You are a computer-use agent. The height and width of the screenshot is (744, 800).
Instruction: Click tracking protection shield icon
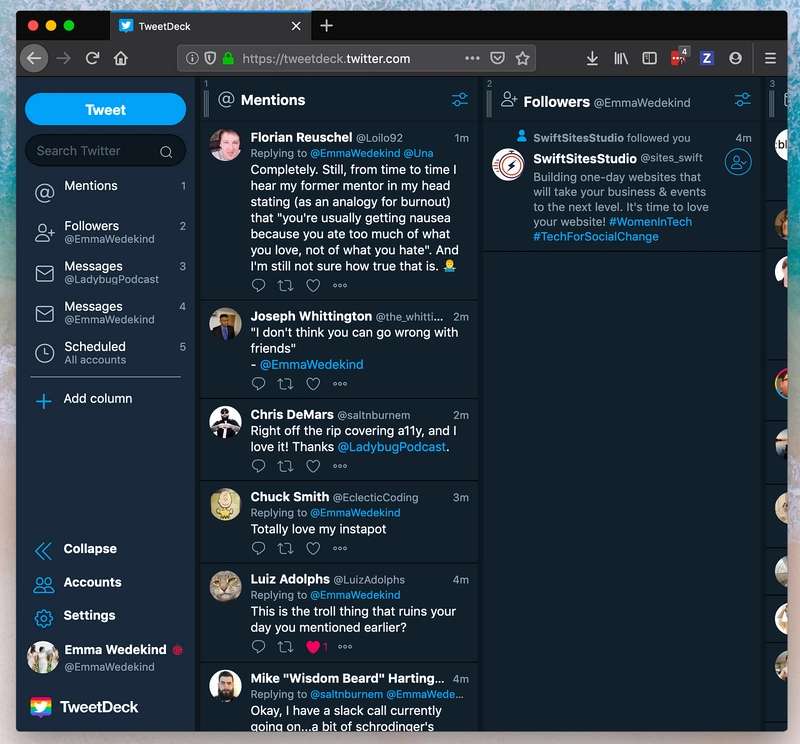(x=210, y=58)
